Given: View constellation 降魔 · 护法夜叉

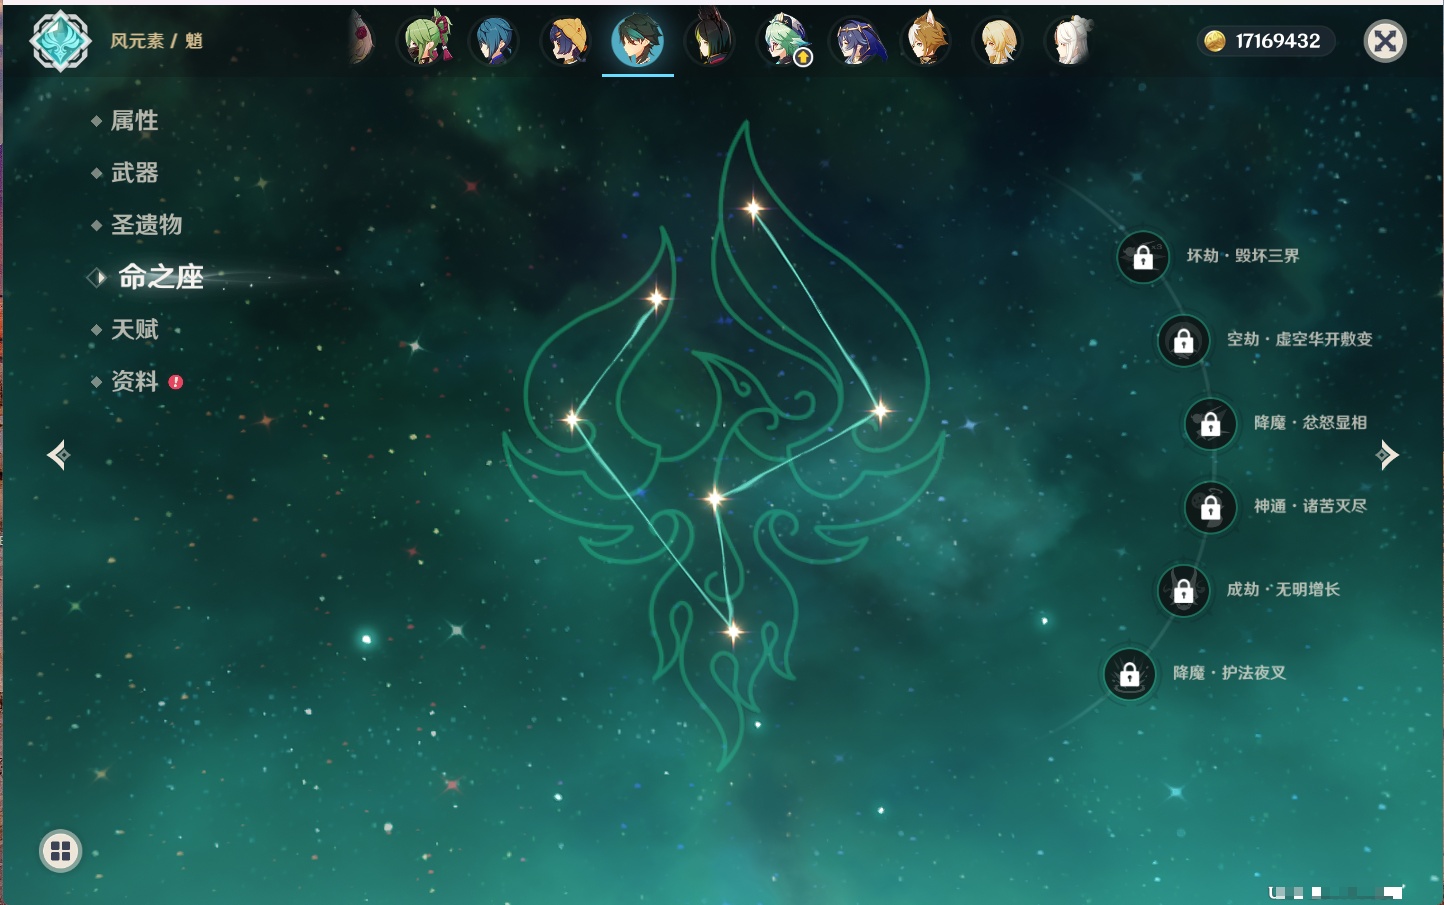Looking at the screenshot, I should coord(1229,673).
